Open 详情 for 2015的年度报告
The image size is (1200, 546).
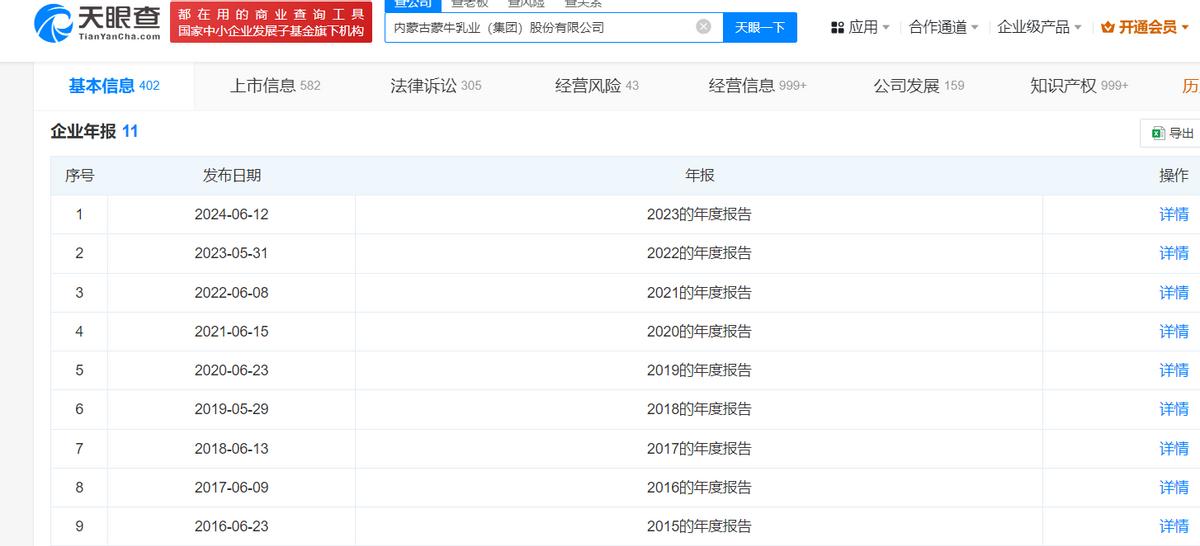(x=1174, y=526)
